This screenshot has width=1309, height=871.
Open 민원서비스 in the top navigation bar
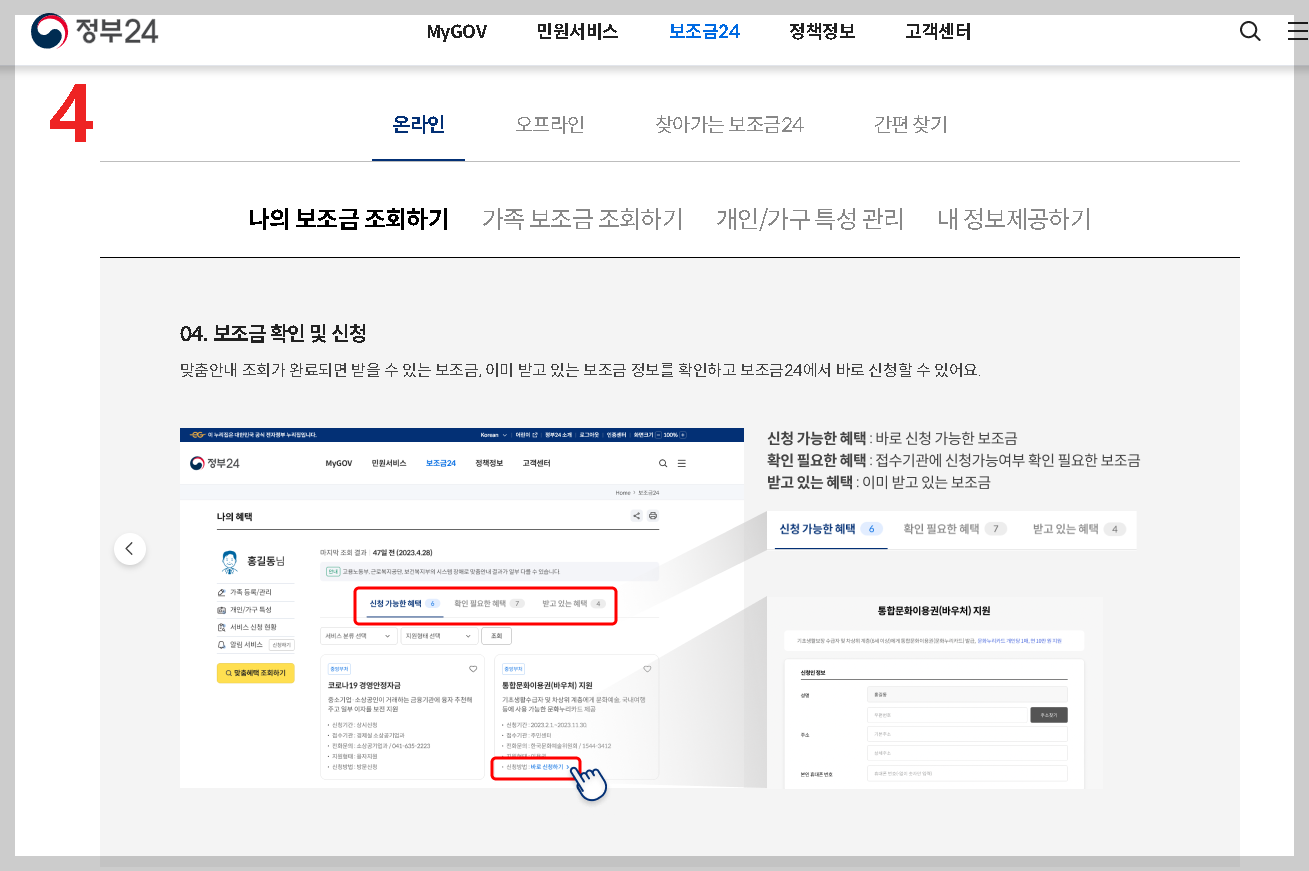pos(577,31)
